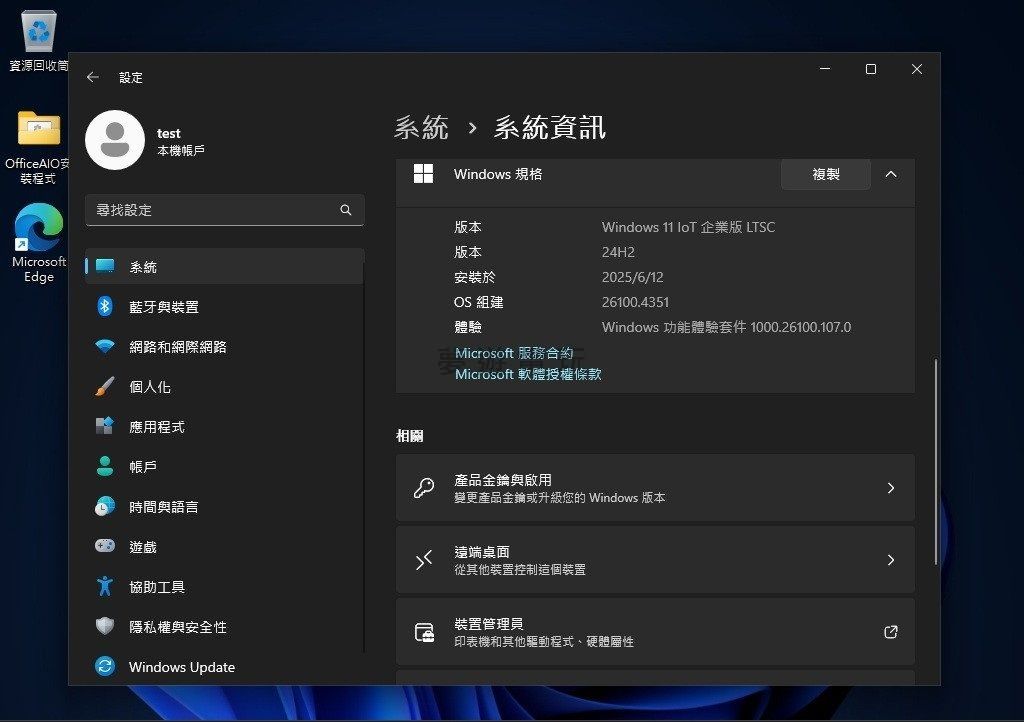Click the 系統 monitor icon in sidebar
1024x722 pixels.
click(x=105, y=266)
